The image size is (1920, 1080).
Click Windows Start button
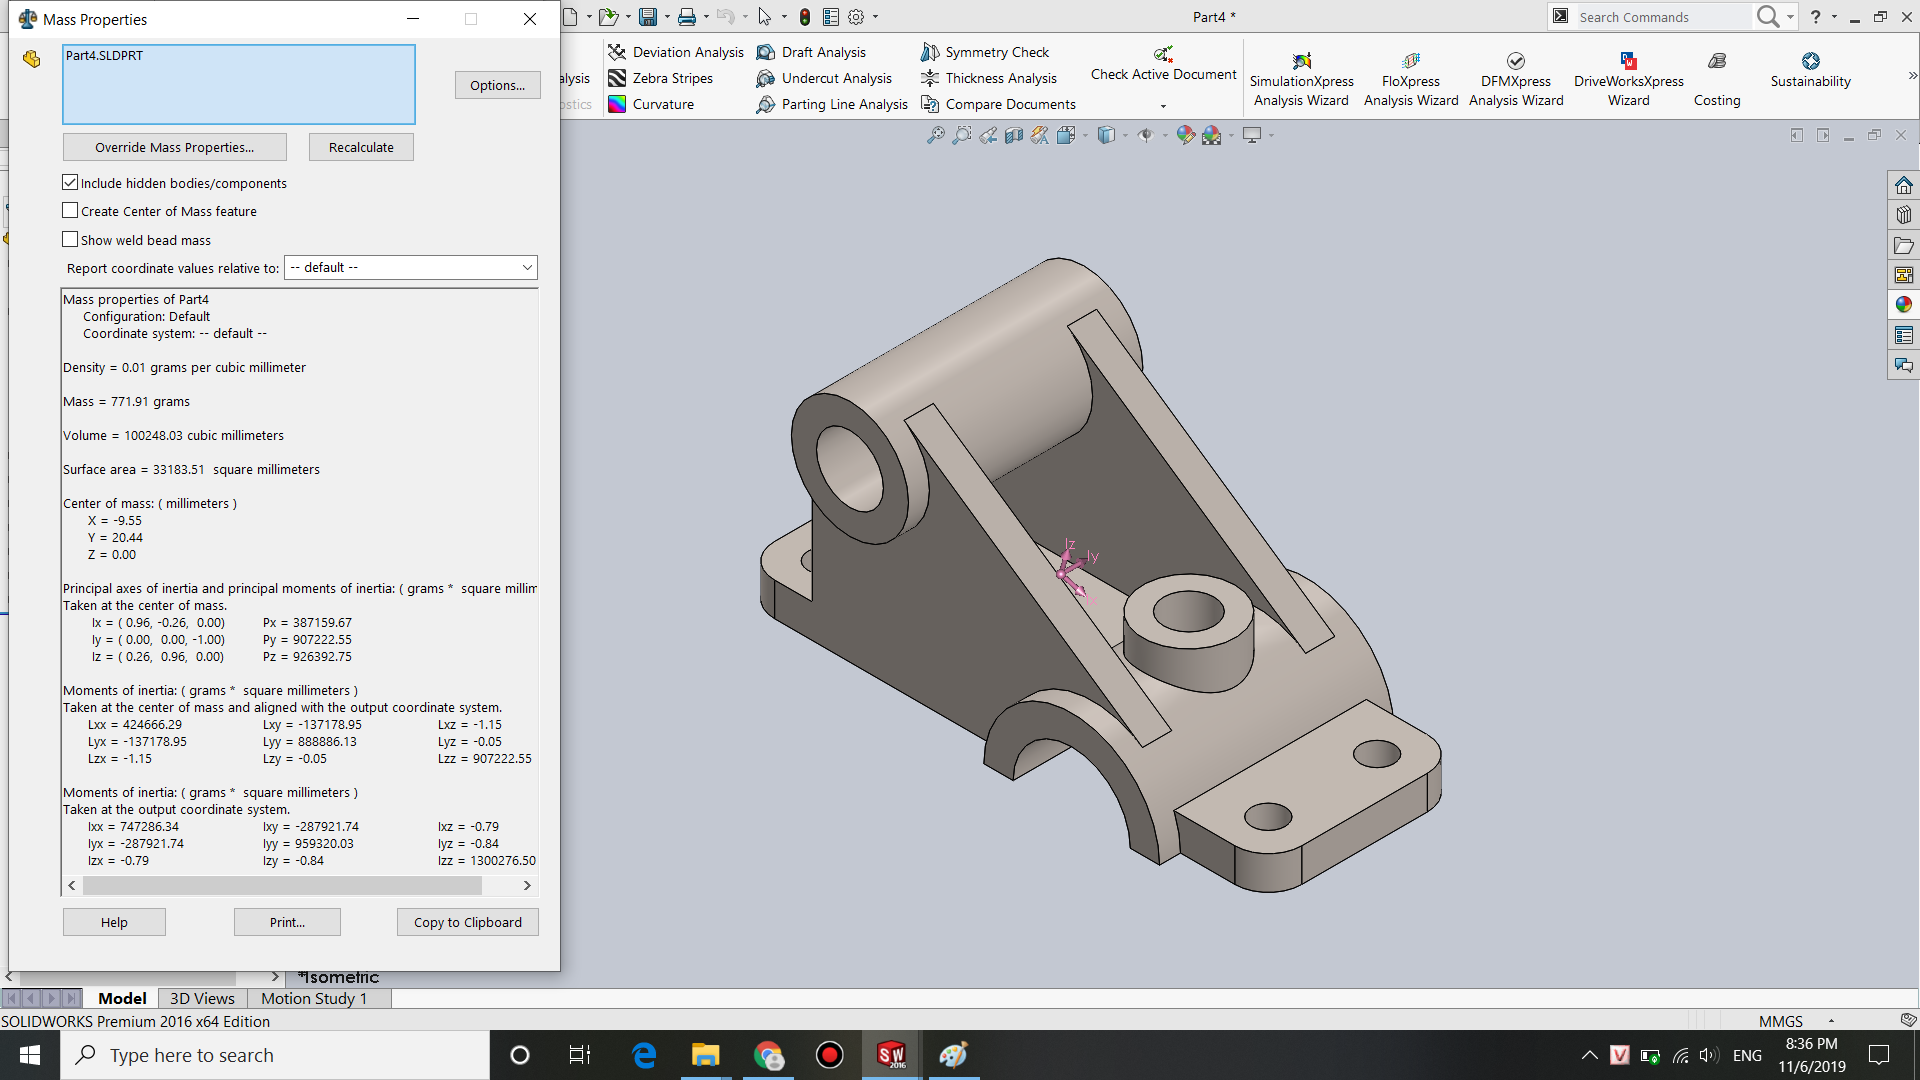coord(30,1055)
